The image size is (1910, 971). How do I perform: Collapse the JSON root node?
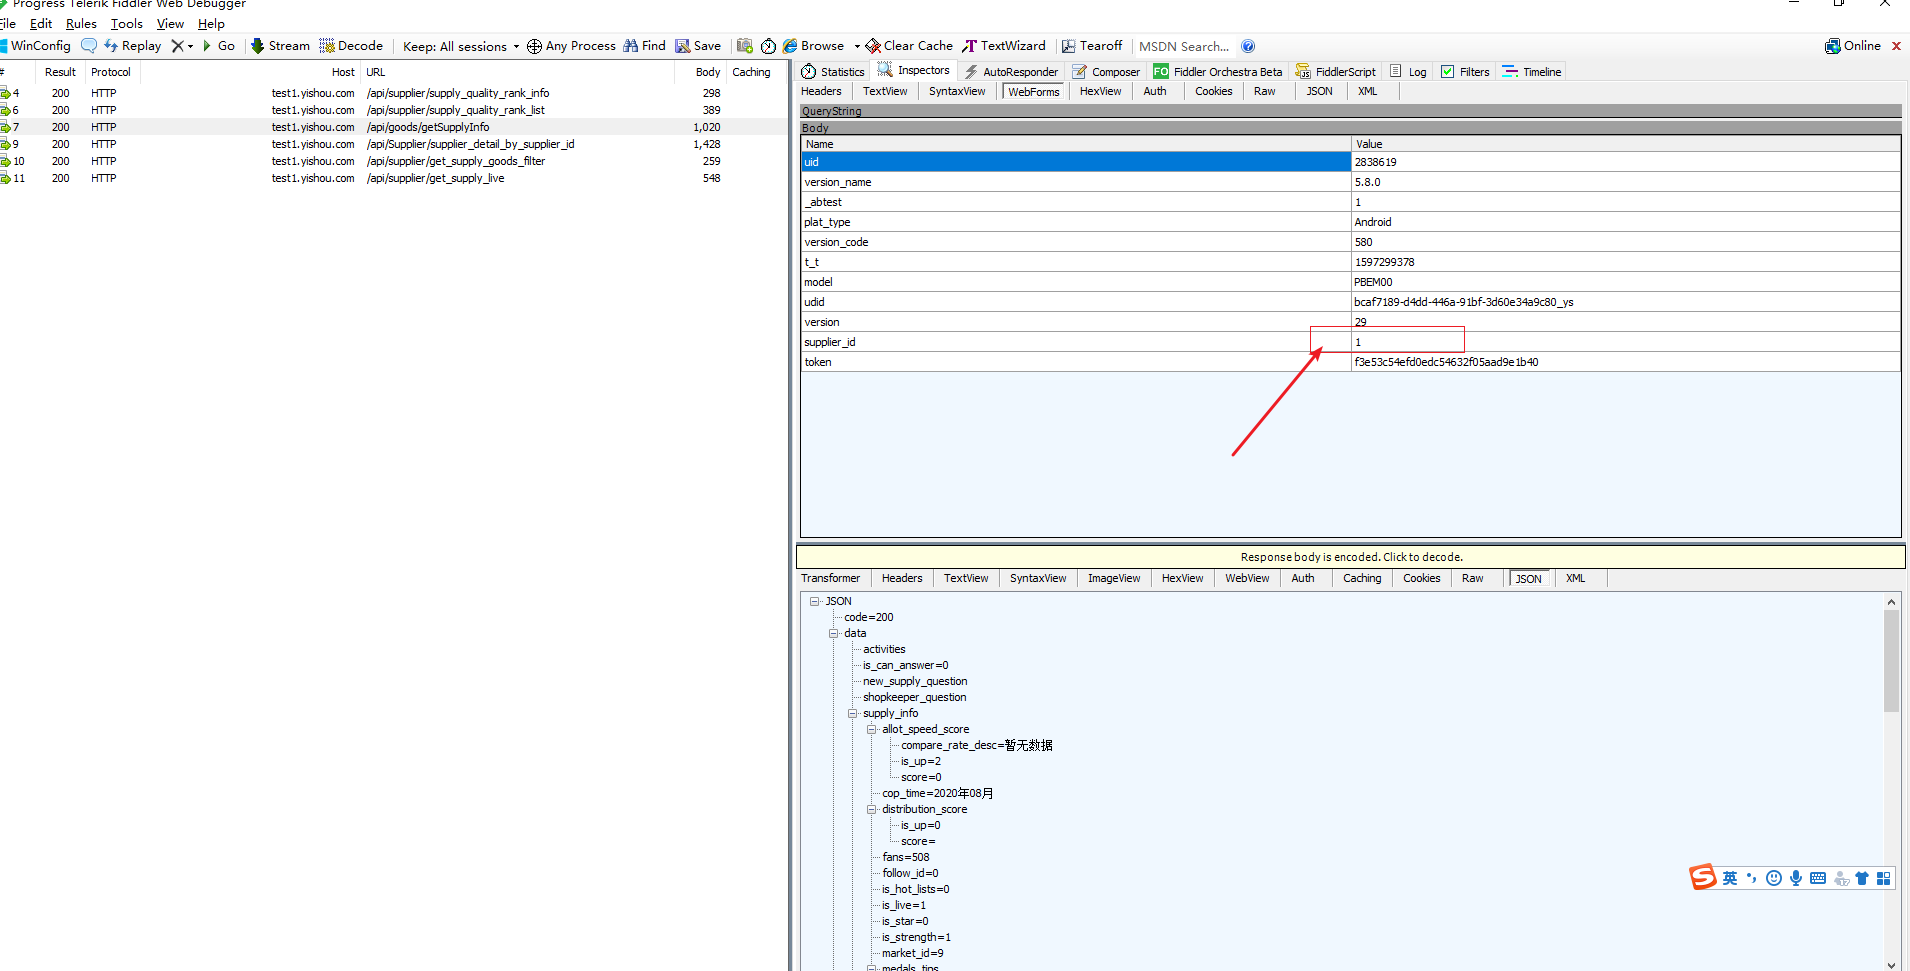coord(815,601)
